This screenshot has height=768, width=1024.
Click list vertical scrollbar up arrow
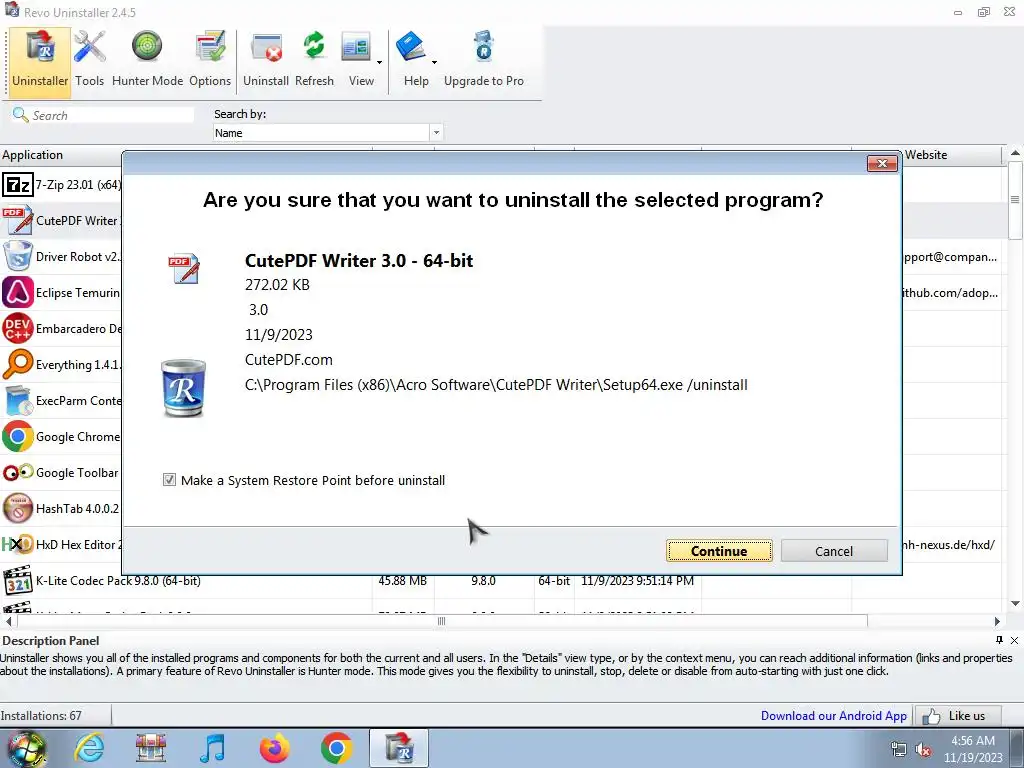(x=1015, y=153)
